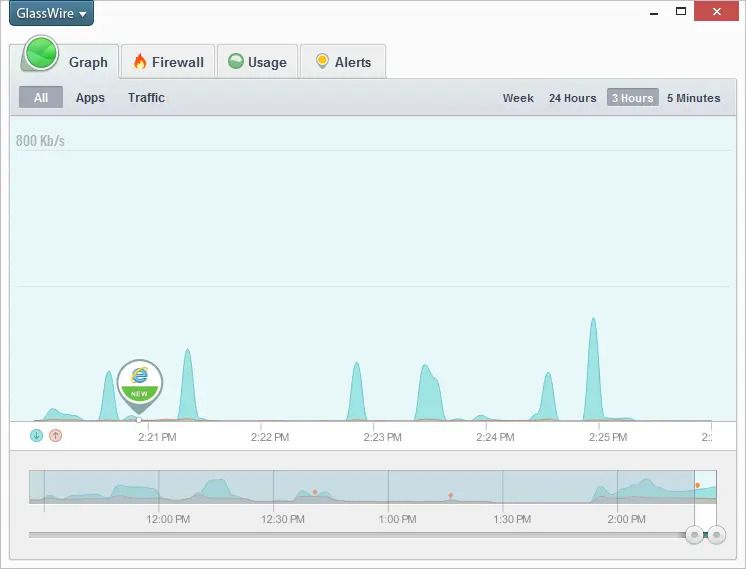Click the green GlassWire Graph status icon
Viewport: 746px width, 569px height.
tap(41, 53)
